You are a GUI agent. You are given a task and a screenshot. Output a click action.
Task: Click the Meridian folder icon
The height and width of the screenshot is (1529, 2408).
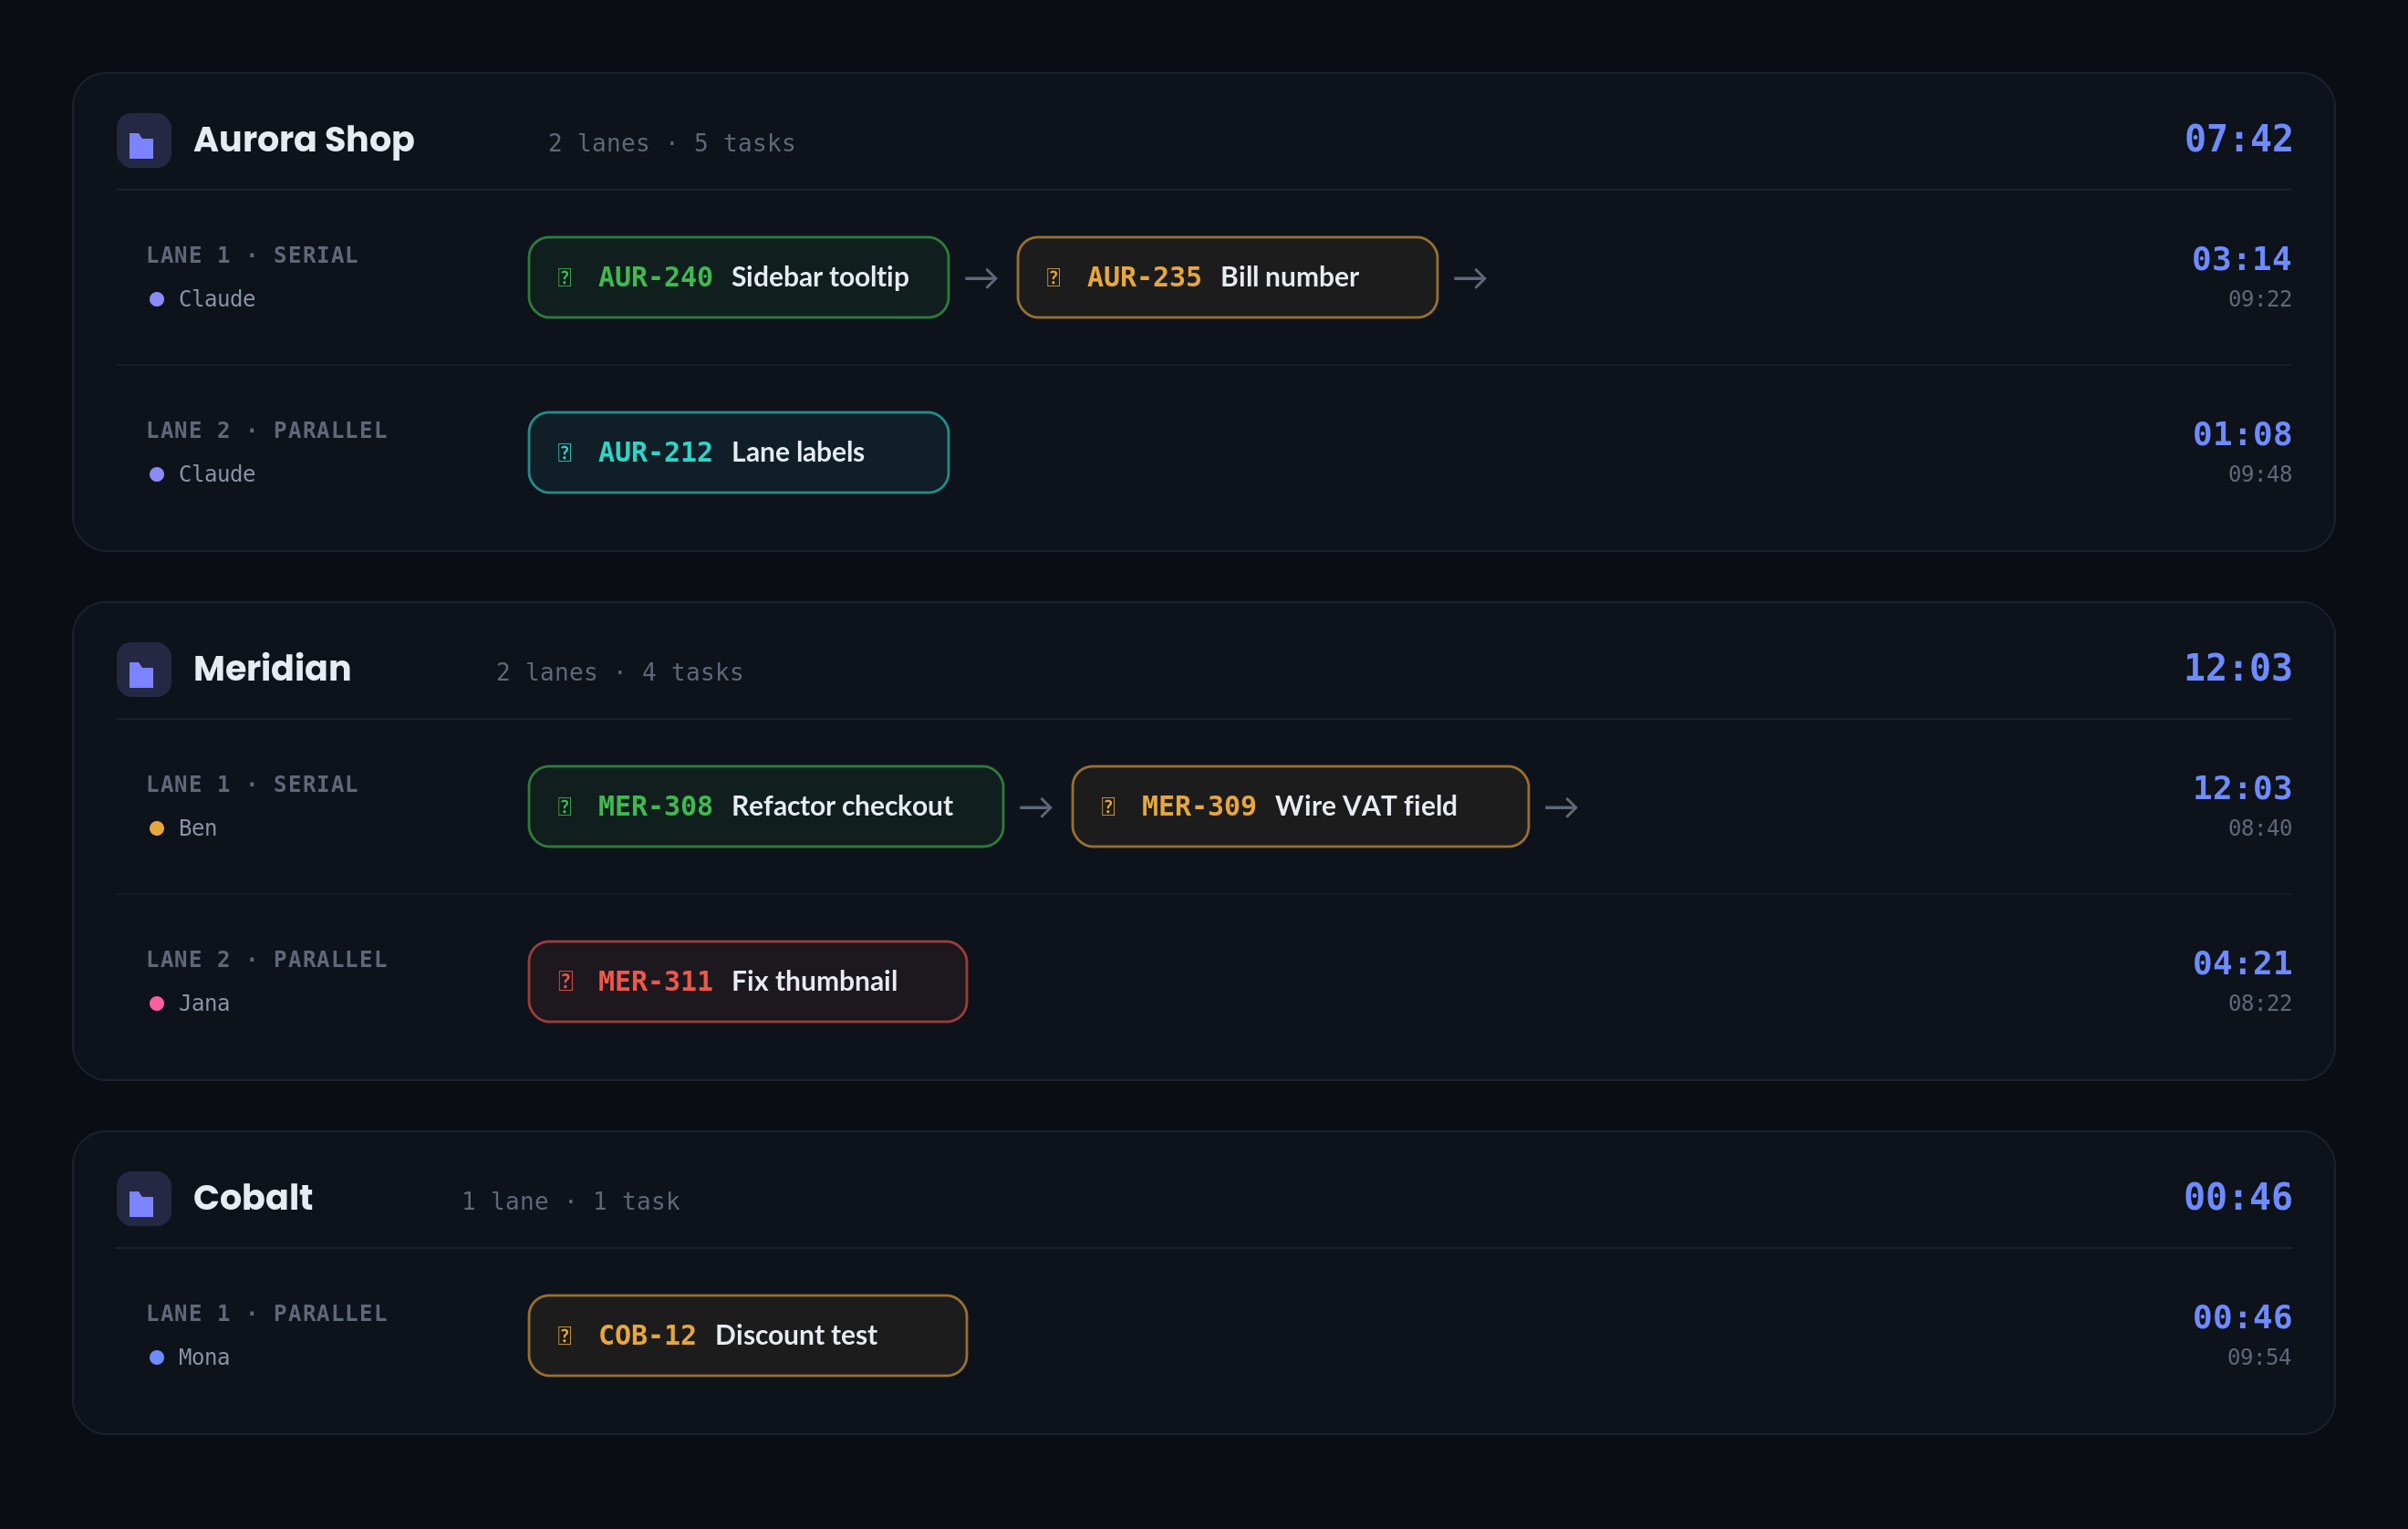click(143, 669)
